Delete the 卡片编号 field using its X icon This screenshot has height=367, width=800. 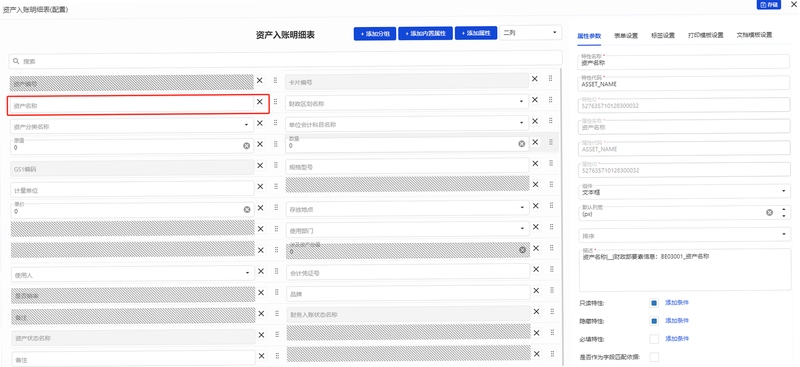535,79
